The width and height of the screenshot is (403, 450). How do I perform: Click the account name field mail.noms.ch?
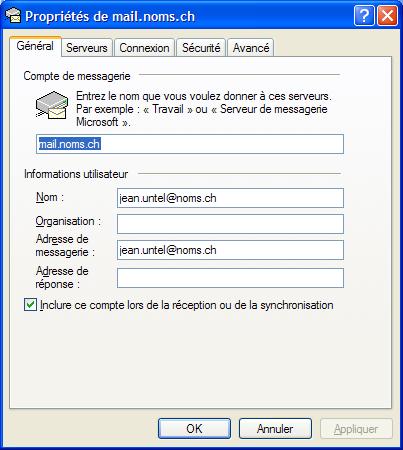click(x=190, y=144)
